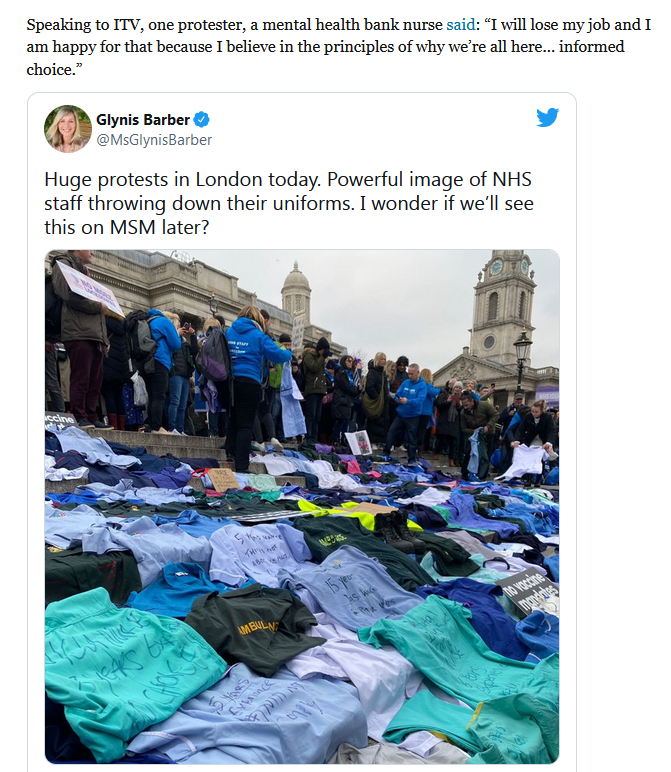Click the domed building tower in photo

point(296,294)
